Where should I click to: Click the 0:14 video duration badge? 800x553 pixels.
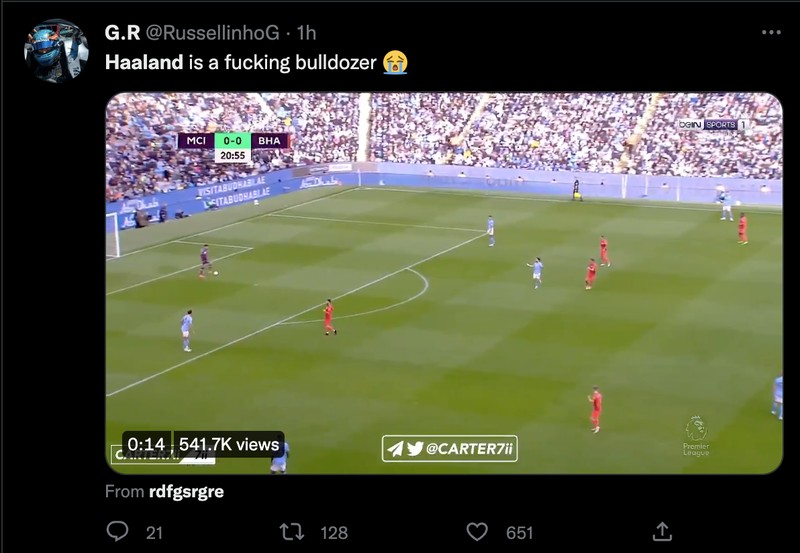146,444
